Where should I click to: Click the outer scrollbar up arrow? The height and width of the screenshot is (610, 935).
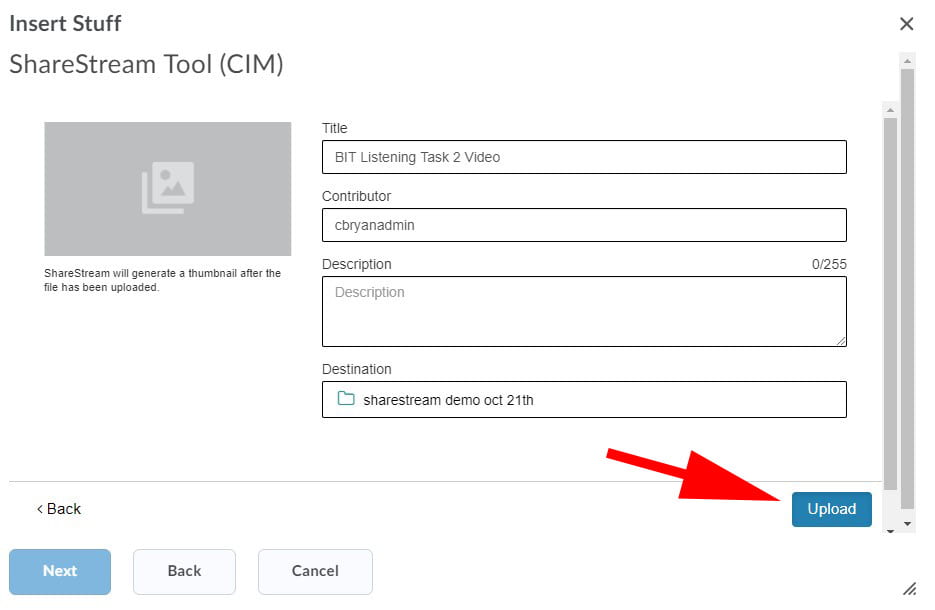click(908, 61)
